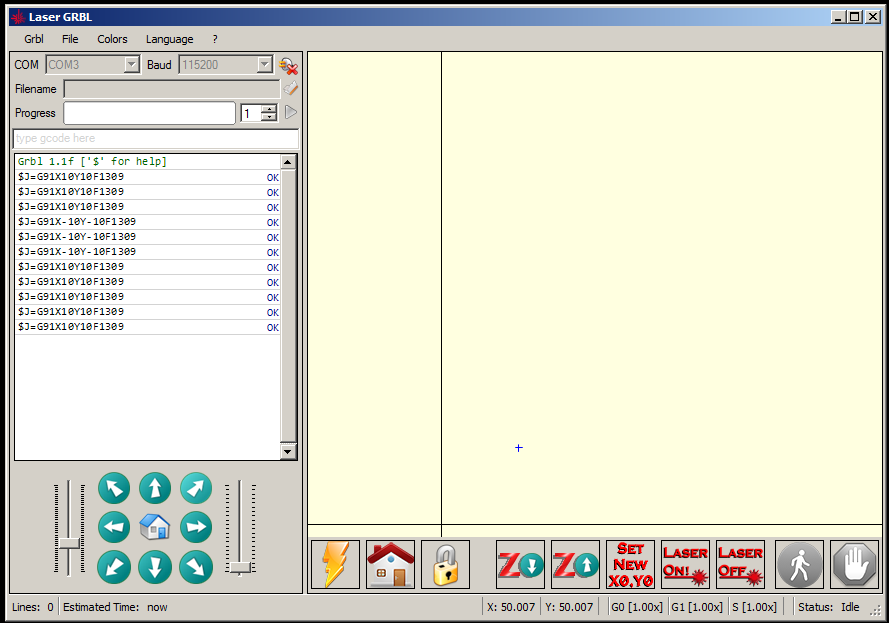
Task: Click the Progress bar
Action: pyautogui.click(x=149, y=113)
